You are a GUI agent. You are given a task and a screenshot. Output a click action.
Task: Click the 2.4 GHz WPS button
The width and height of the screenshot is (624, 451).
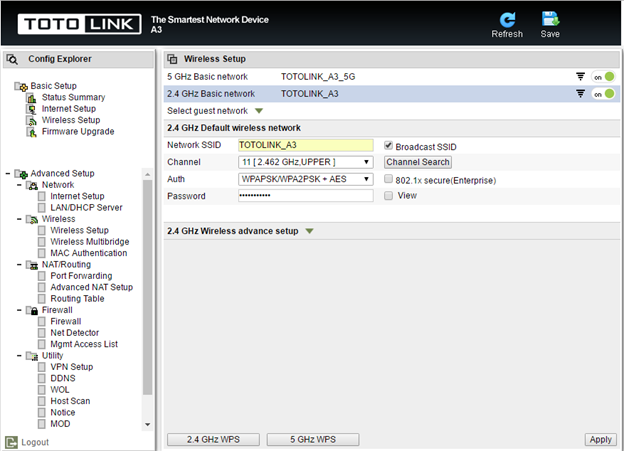coord(213,440)
